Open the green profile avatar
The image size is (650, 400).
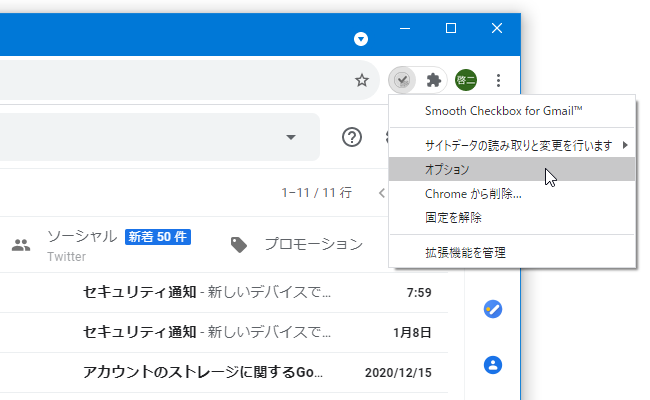(x=466, y=80)
